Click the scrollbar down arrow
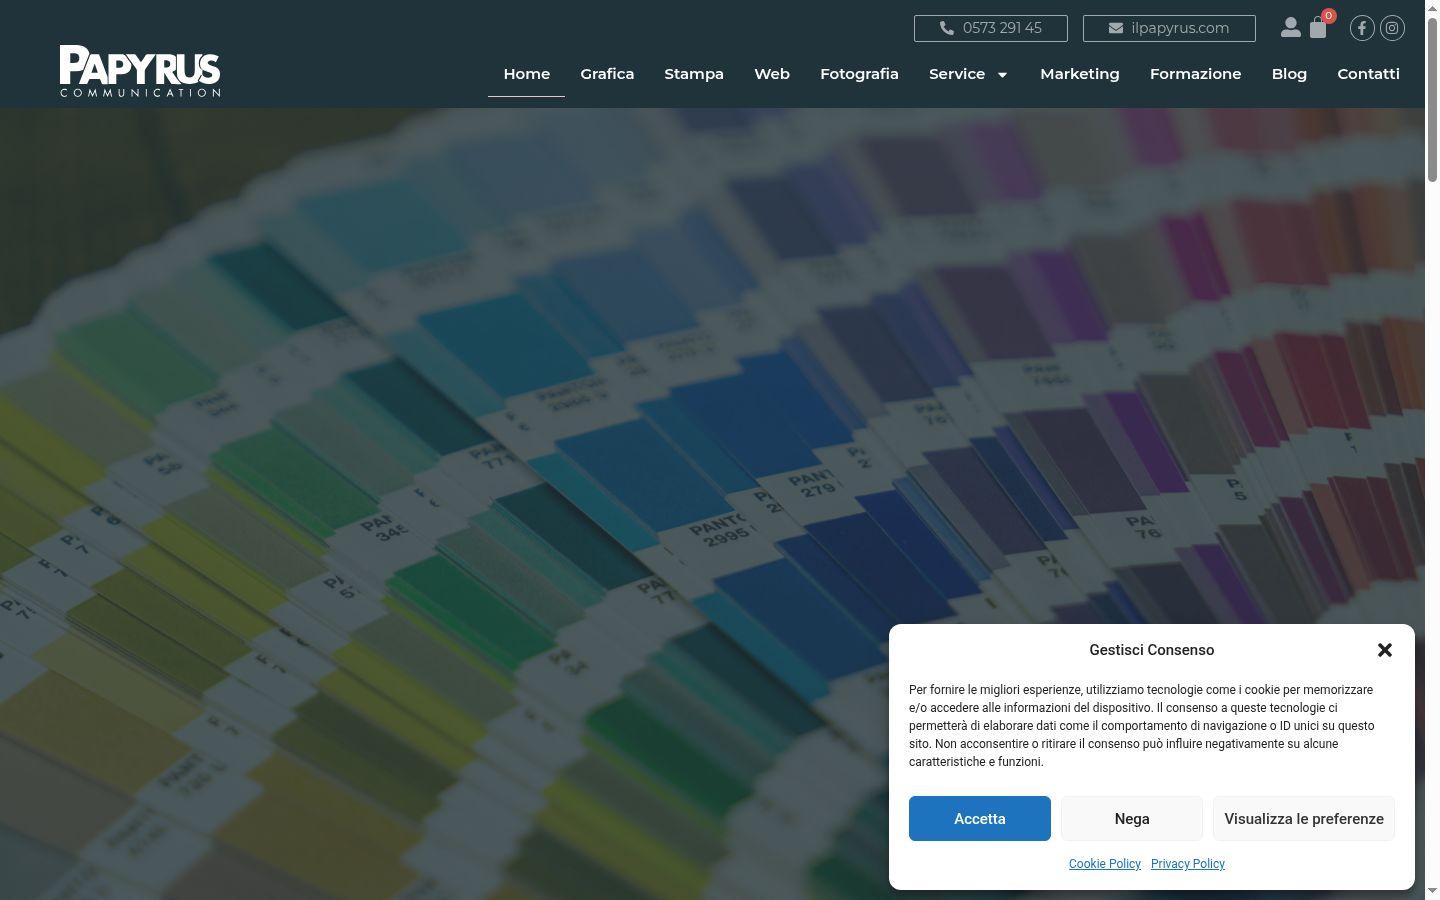1440x900 pixels. click(x=1432, y=892)
